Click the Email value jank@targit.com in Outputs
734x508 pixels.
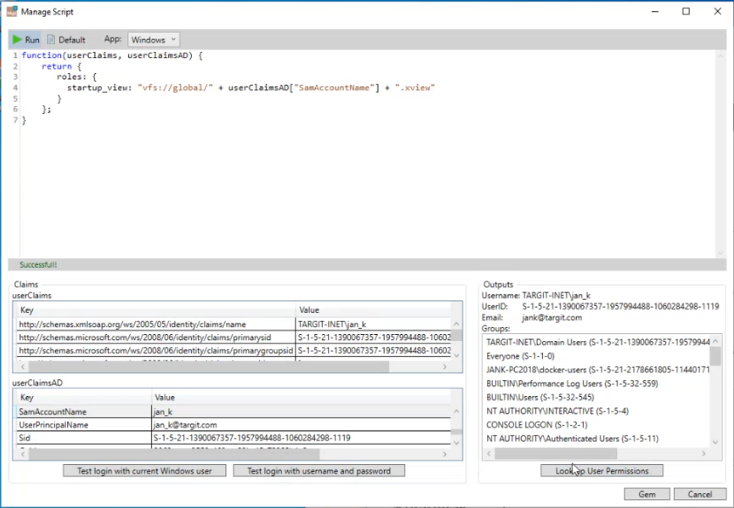552,317
